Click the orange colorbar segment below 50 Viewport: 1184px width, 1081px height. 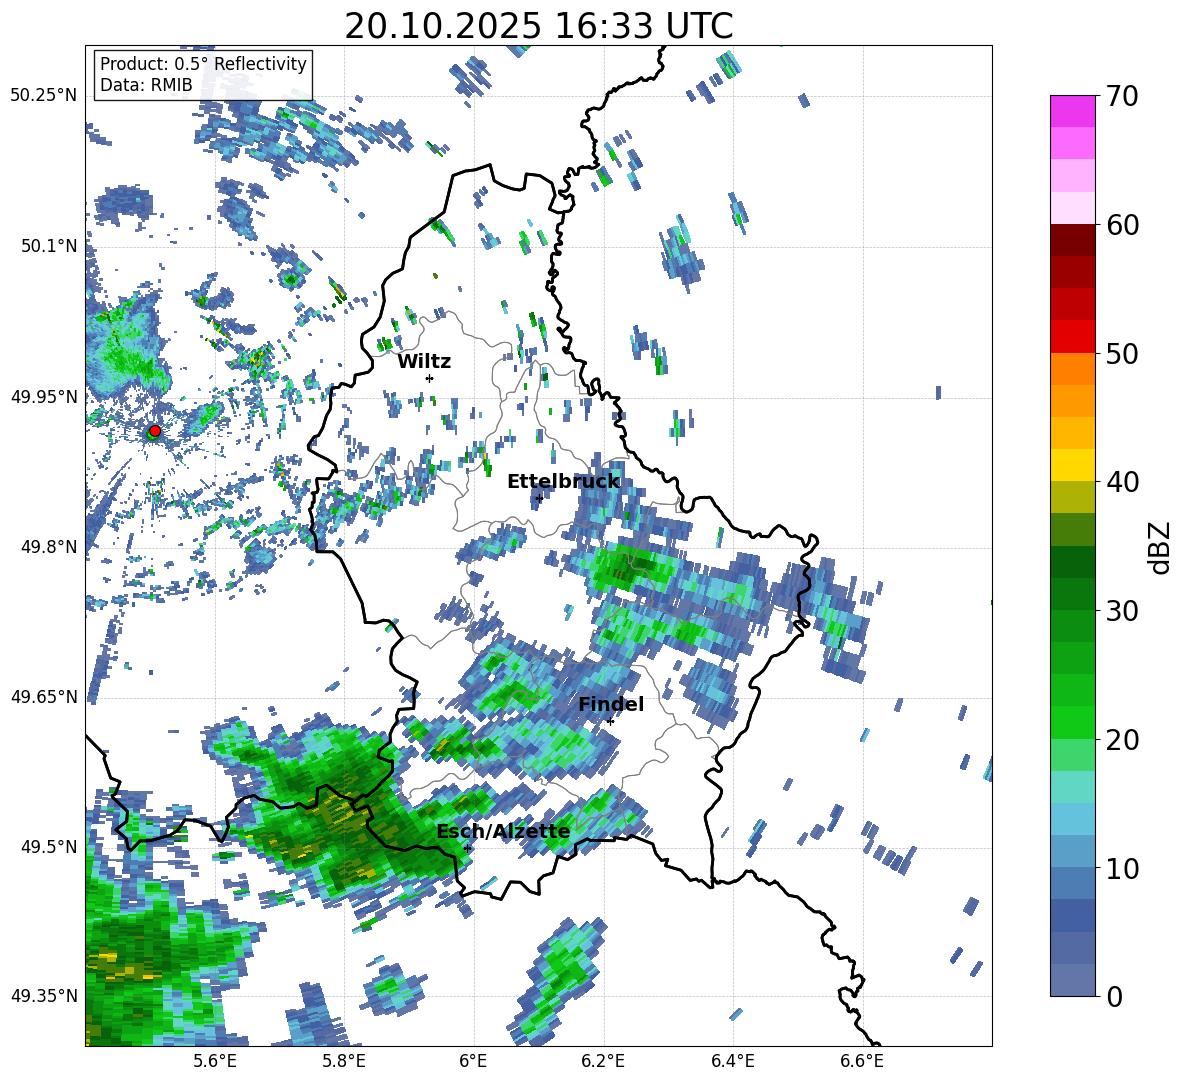(x=1072, y=369)
